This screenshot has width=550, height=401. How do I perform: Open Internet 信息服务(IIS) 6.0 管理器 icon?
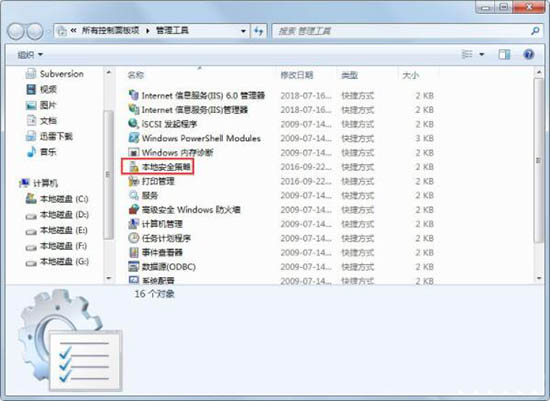coord(134,95)
